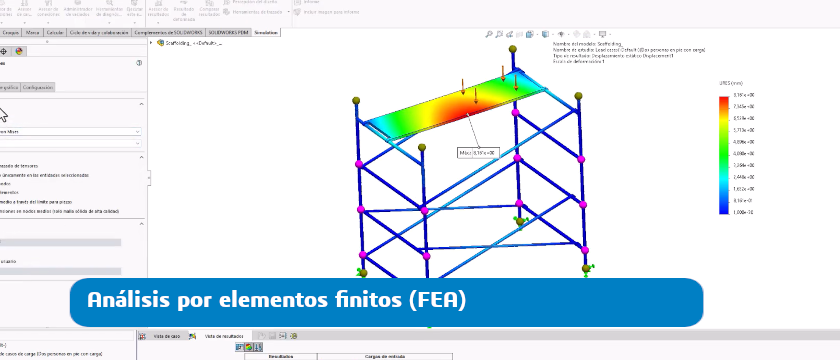The width and height of the screenshot is (840, 360).
Task: Open the Hide/Show Items icon
Action: 561,34
